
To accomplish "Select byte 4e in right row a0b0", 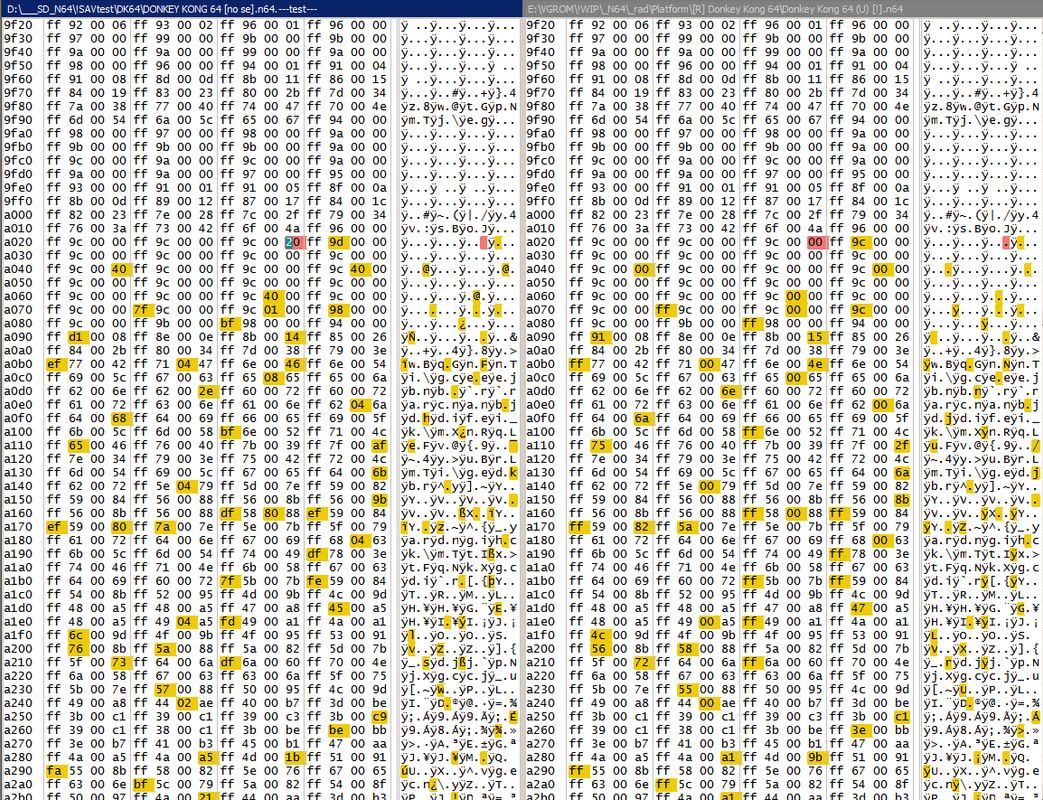I will tap(815, 364).
